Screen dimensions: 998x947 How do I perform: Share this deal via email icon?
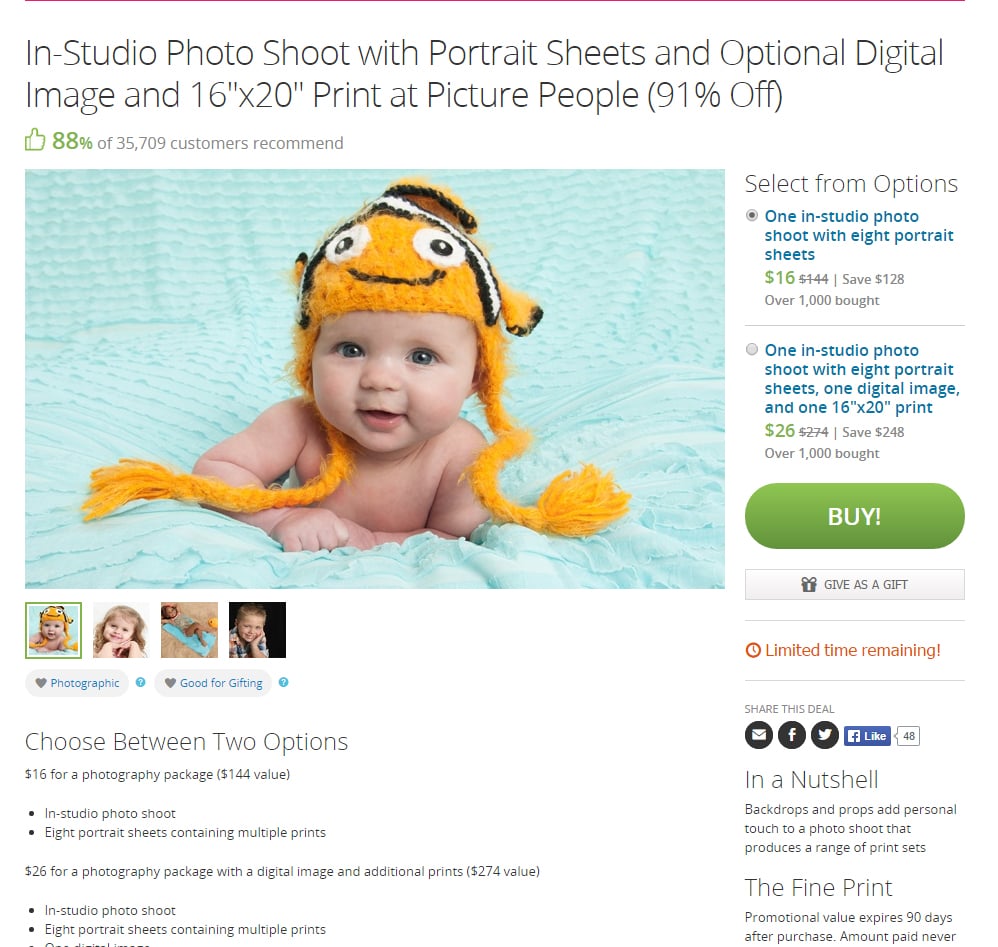[759, 735]
